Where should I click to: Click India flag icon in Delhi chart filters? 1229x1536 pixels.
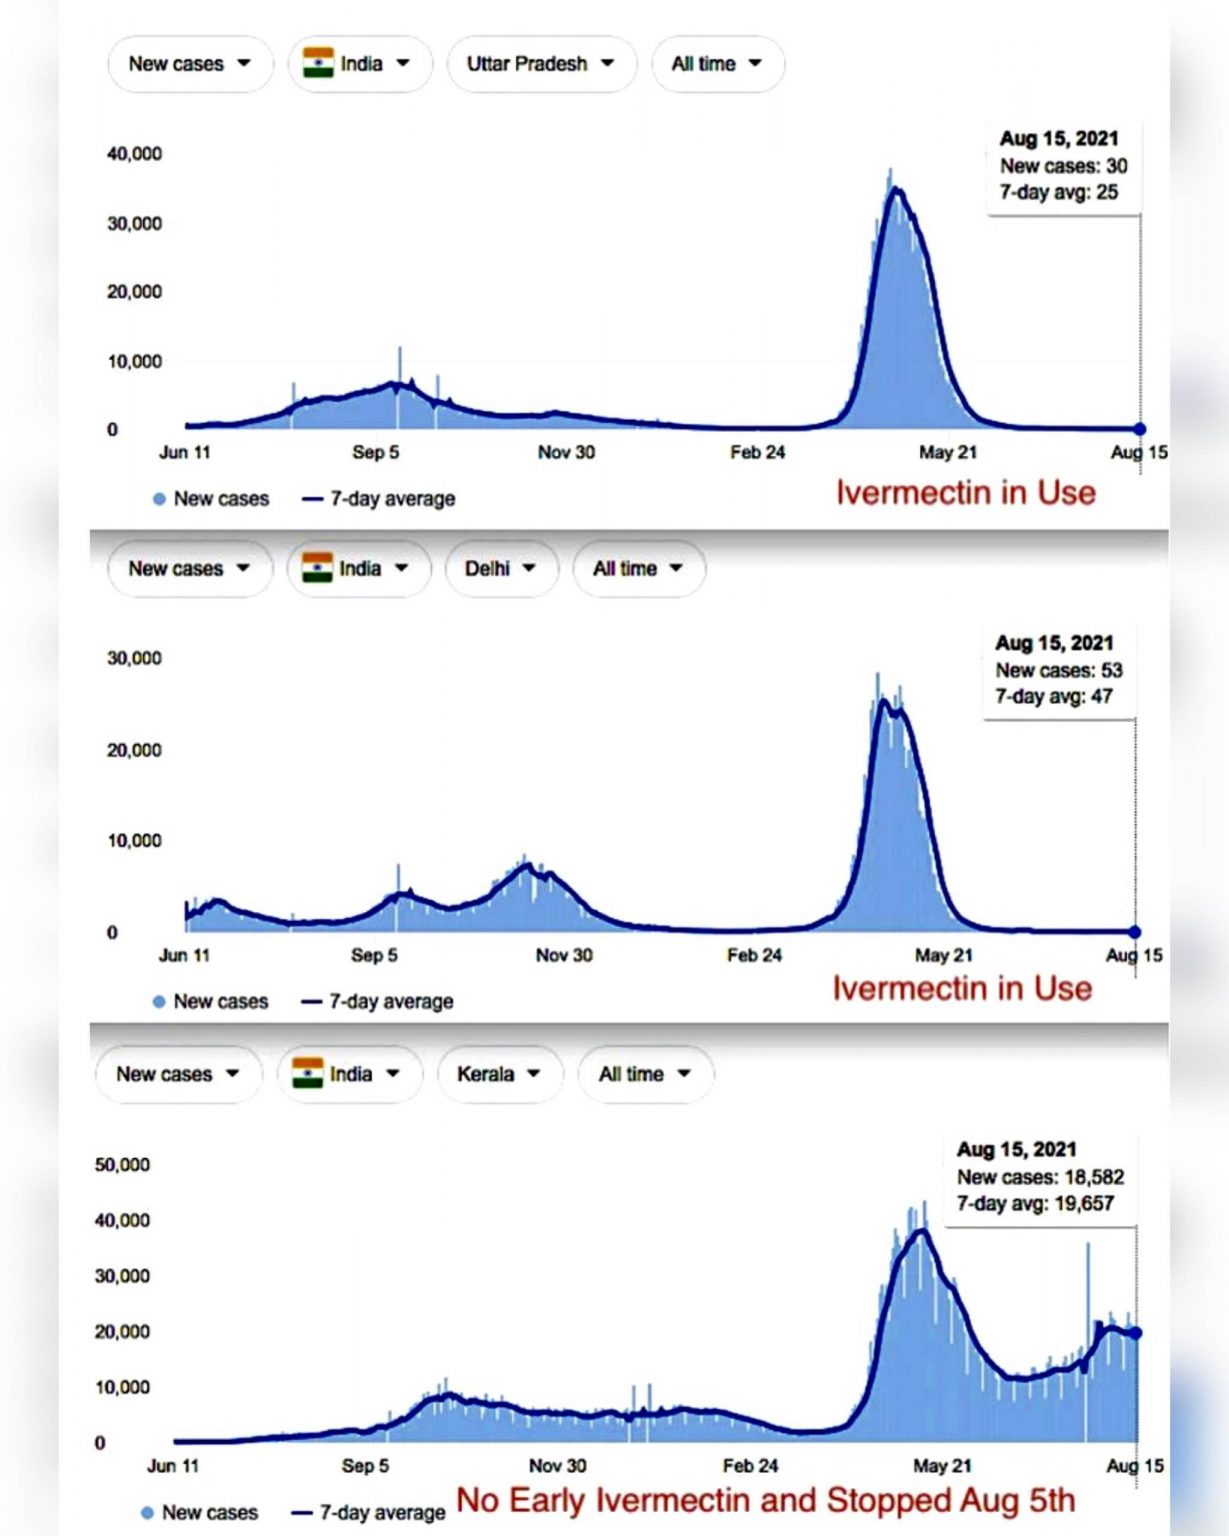[317, 568]
